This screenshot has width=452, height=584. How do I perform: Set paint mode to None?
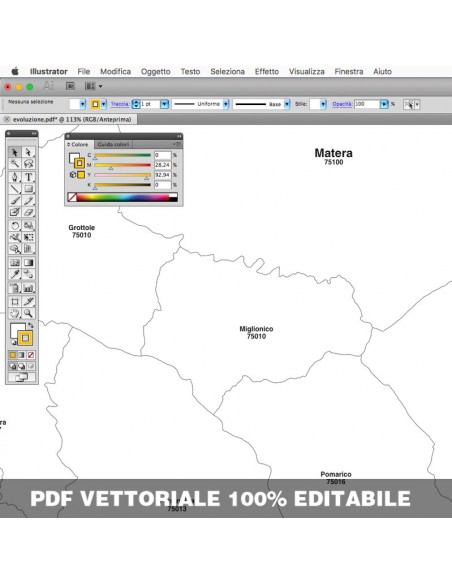[x=31, y=355]
